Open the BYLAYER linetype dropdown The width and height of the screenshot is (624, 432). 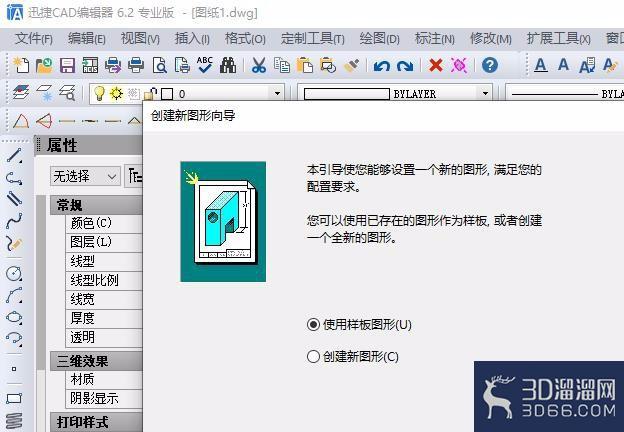pos(566,94)
